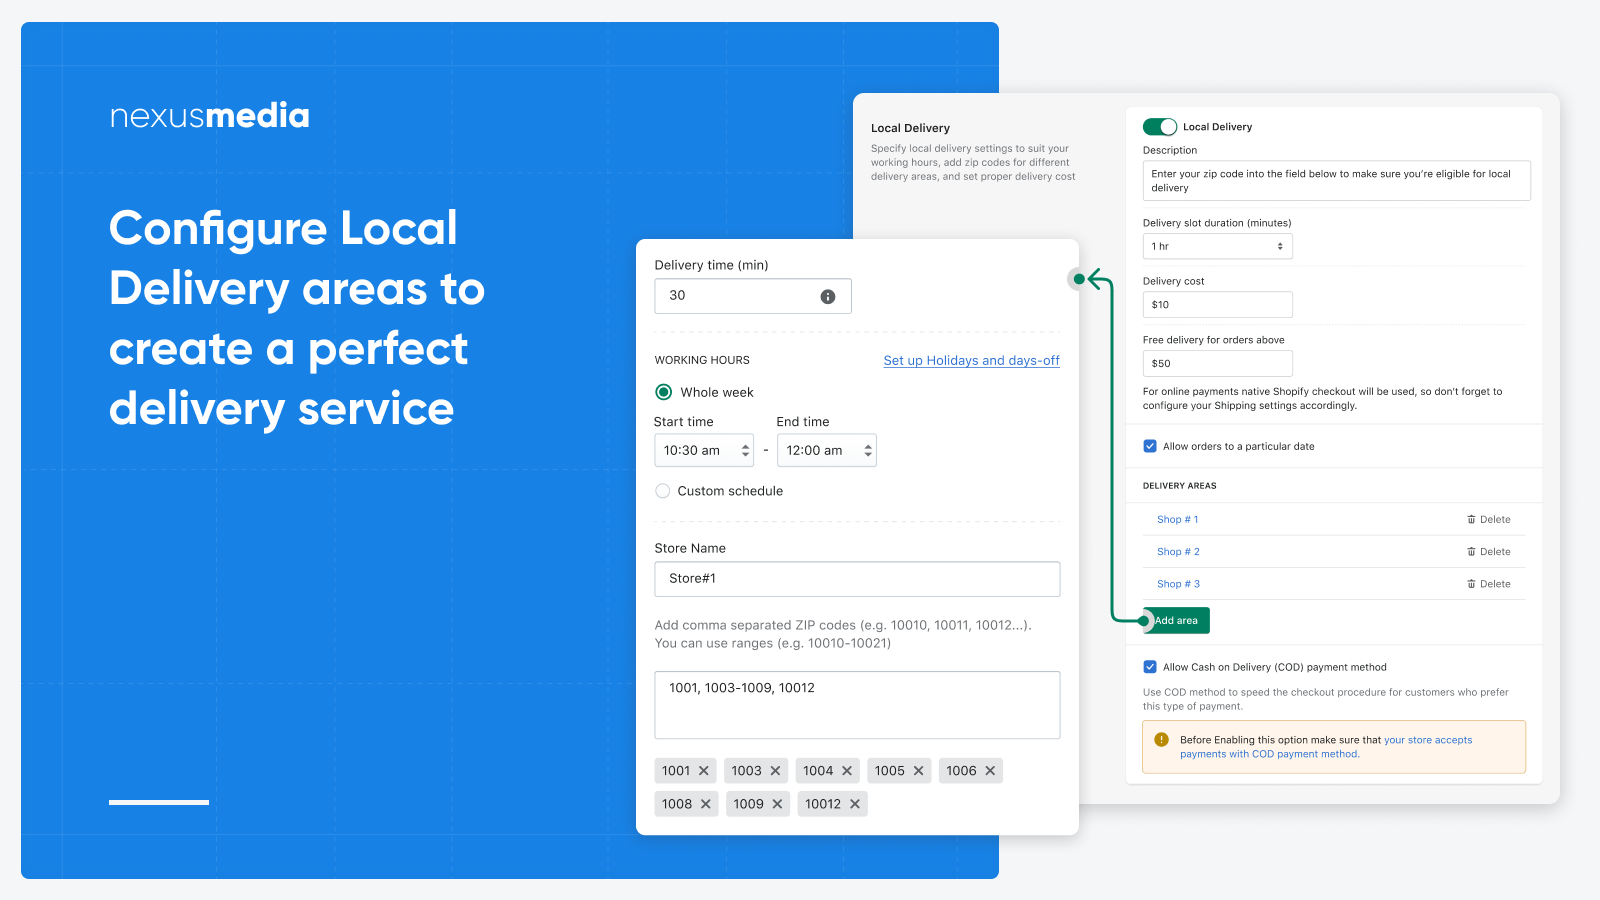Open Set up Holidays and days-off link
The width and height of the screenshot is (1600, 900).
pos(971,361)
